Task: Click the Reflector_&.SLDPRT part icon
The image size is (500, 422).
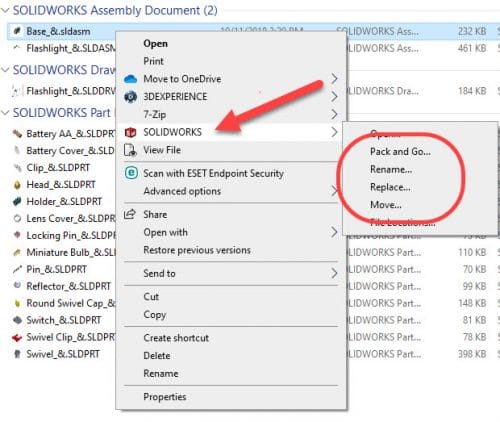Action: (17, 286)
